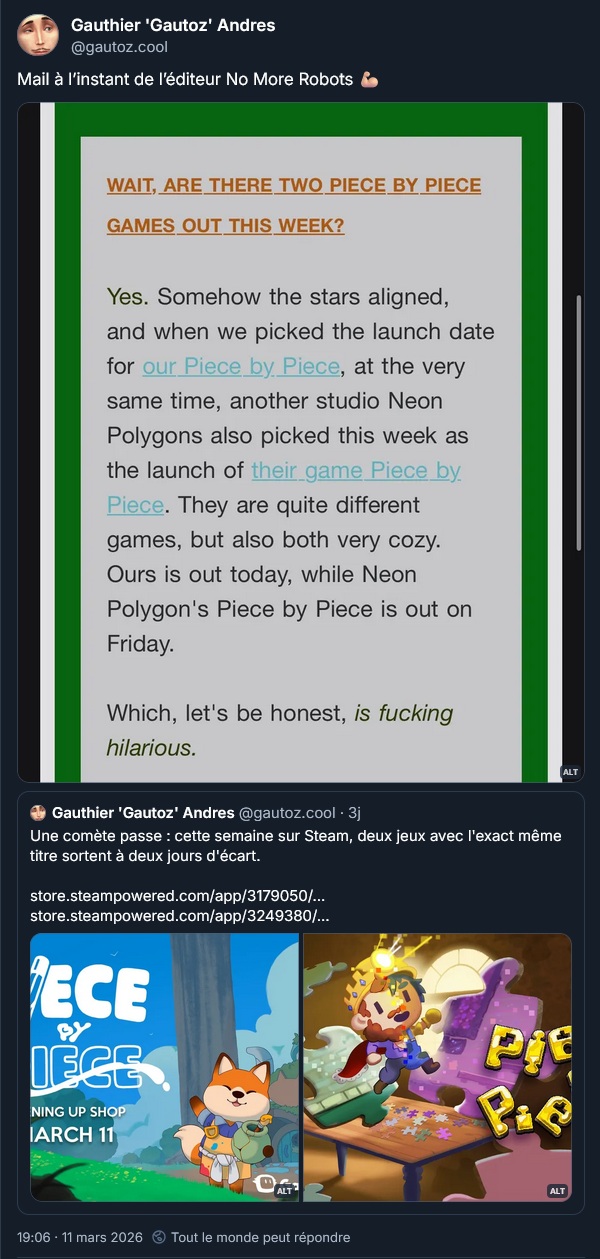Image resolution: width=600 pixels, height=1259 pixels.
Task: Click small avatar in the quoted post
Action: coord(39,812)
